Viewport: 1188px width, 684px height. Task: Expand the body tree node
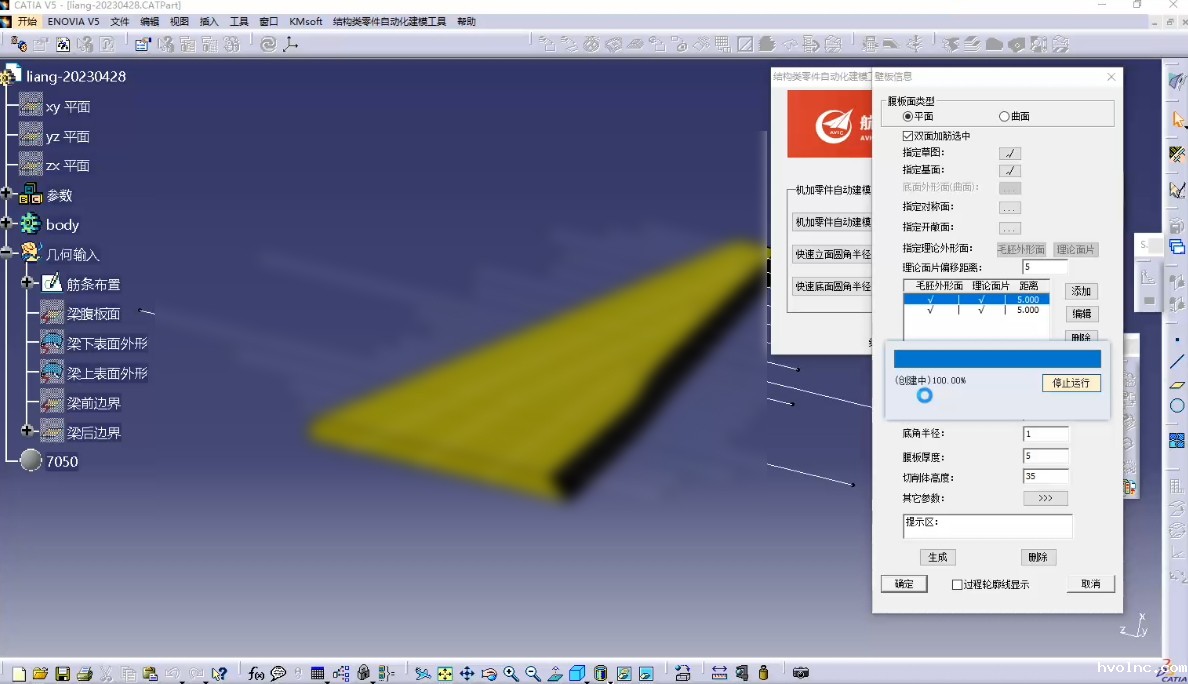7,224
